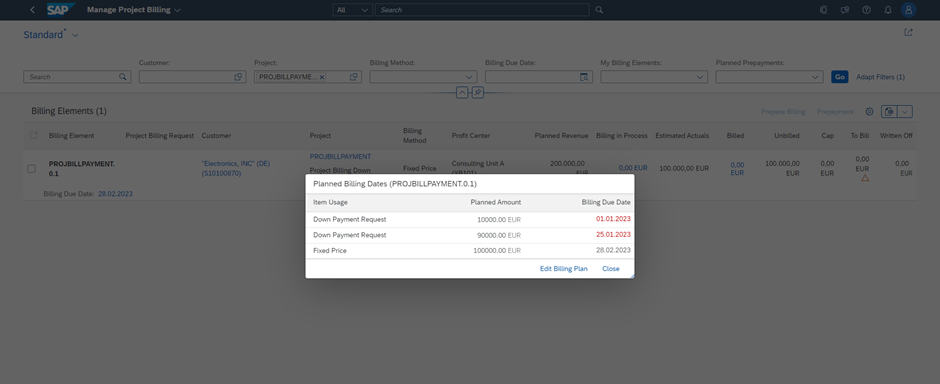940x384 pixels.
Task: Toggle select-all icon in table header
Action: click(x=34, y=135)
